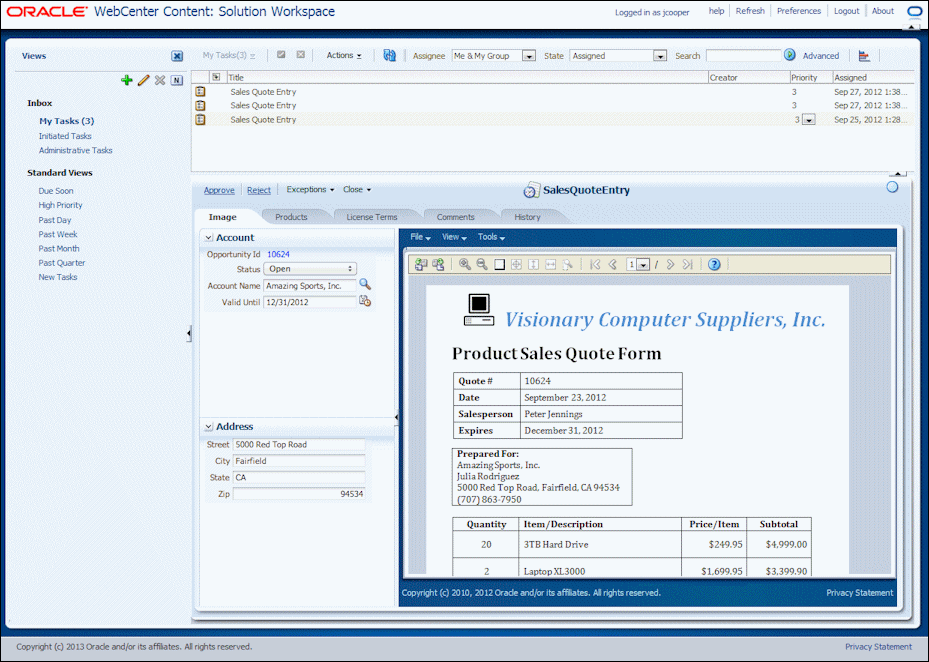Delete the view with the gray X icon
The width and height of the screenshot is (929, 662).
pos(160,80)
